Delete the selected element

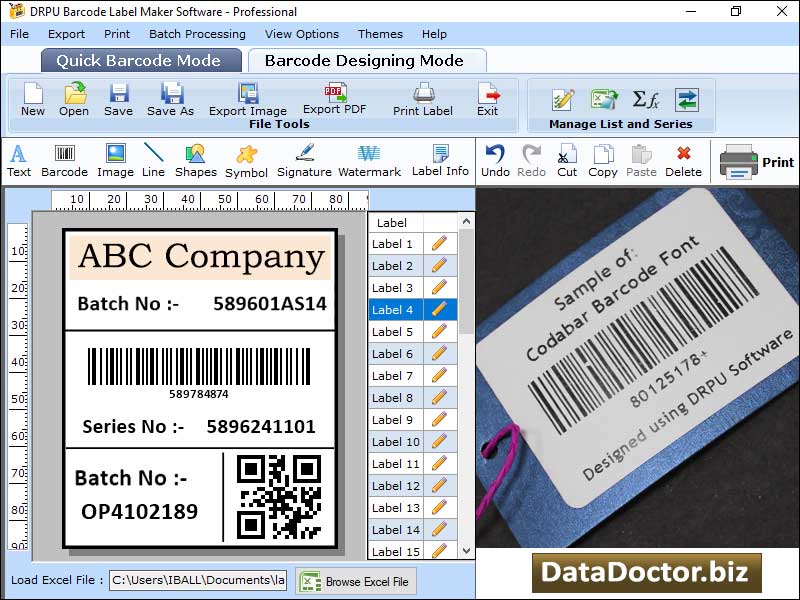(x=683, y=160)
